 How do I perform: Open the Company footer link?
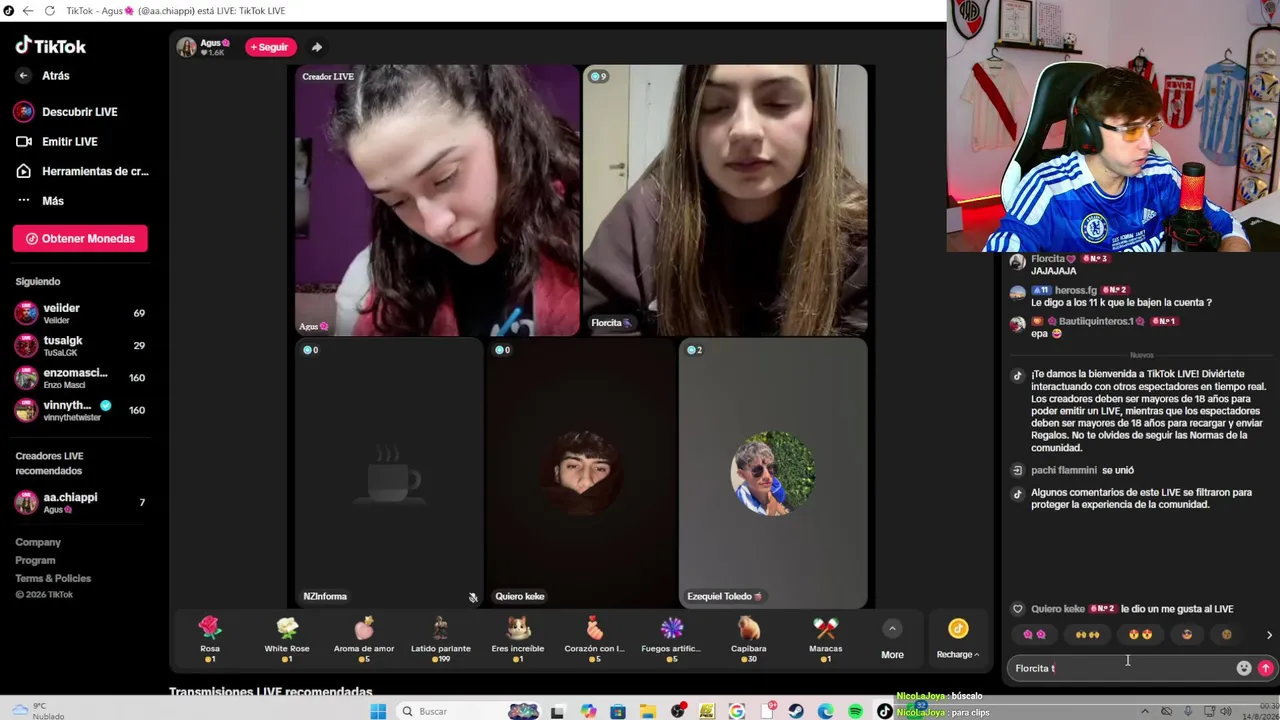coord(38,542)
